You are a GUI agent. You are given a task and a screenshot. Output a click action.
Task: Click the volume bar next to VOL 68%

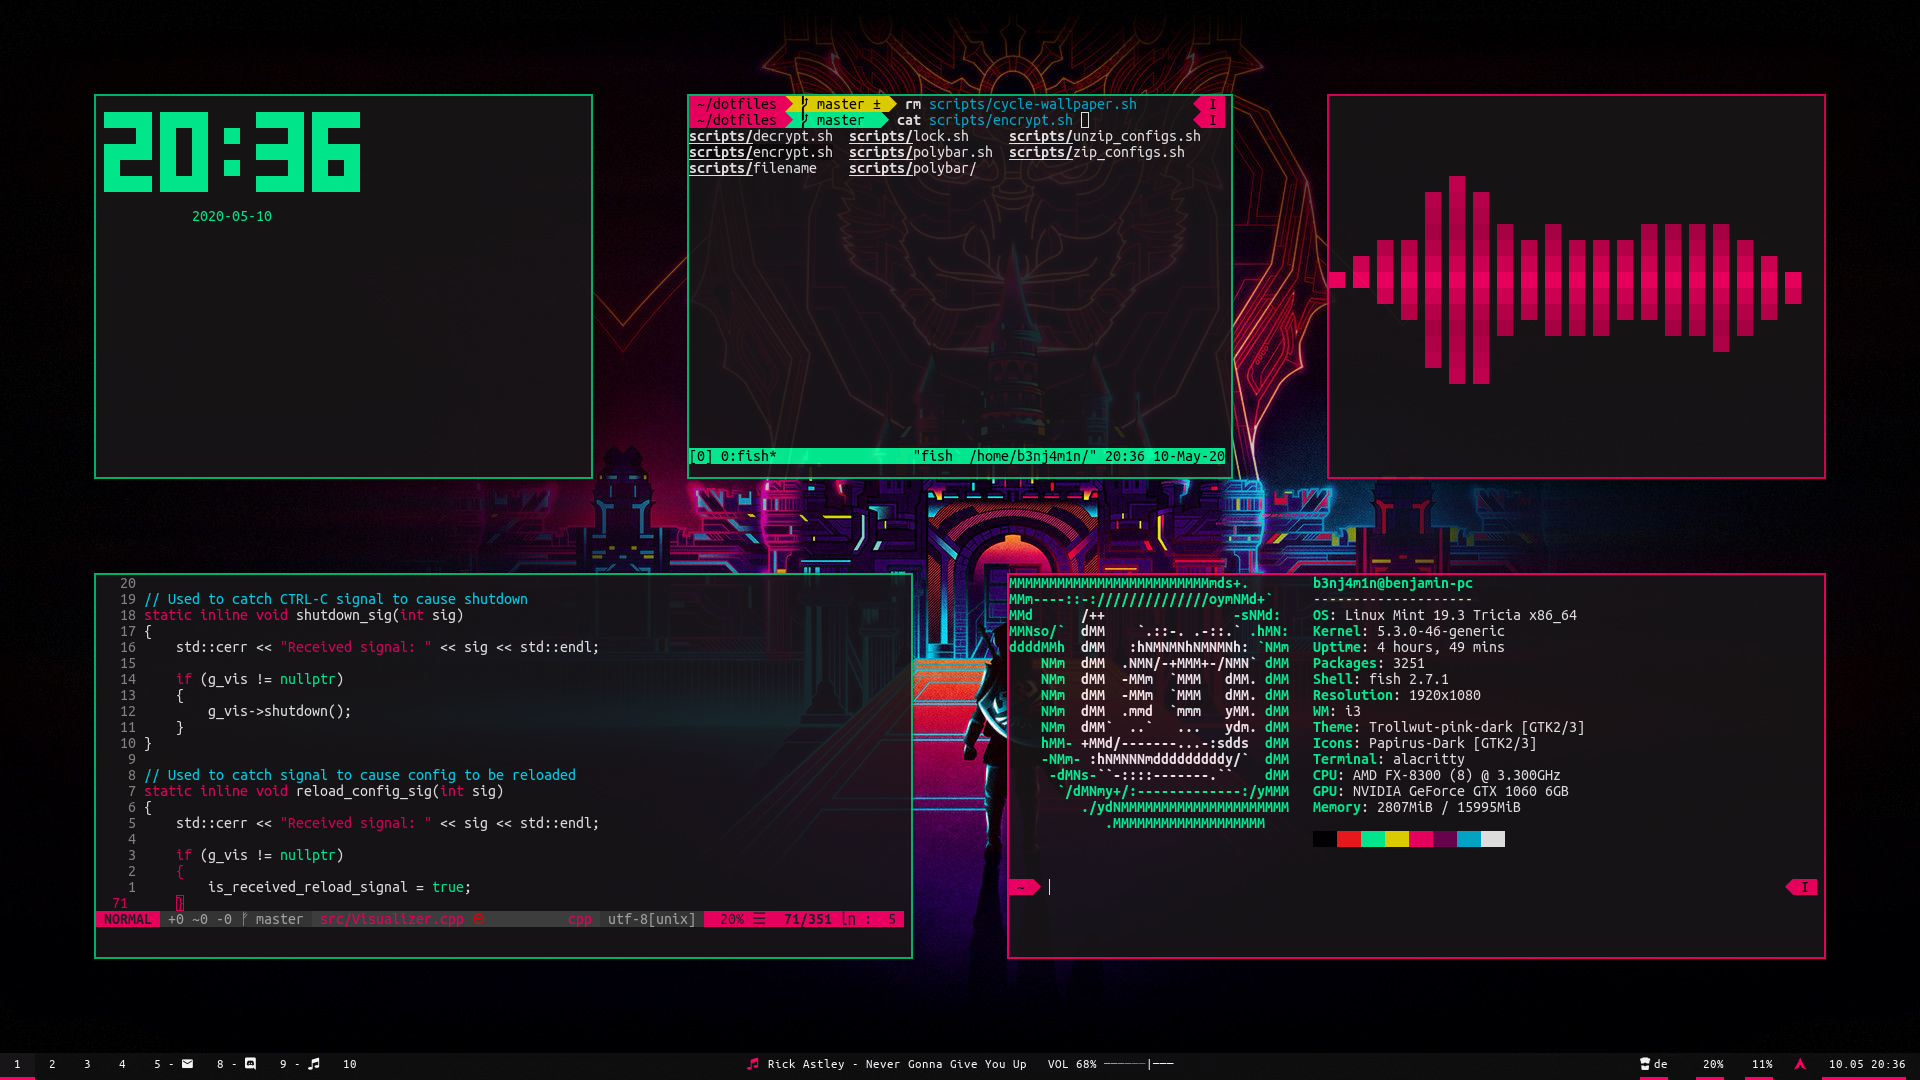[x=1138, y=1064]
